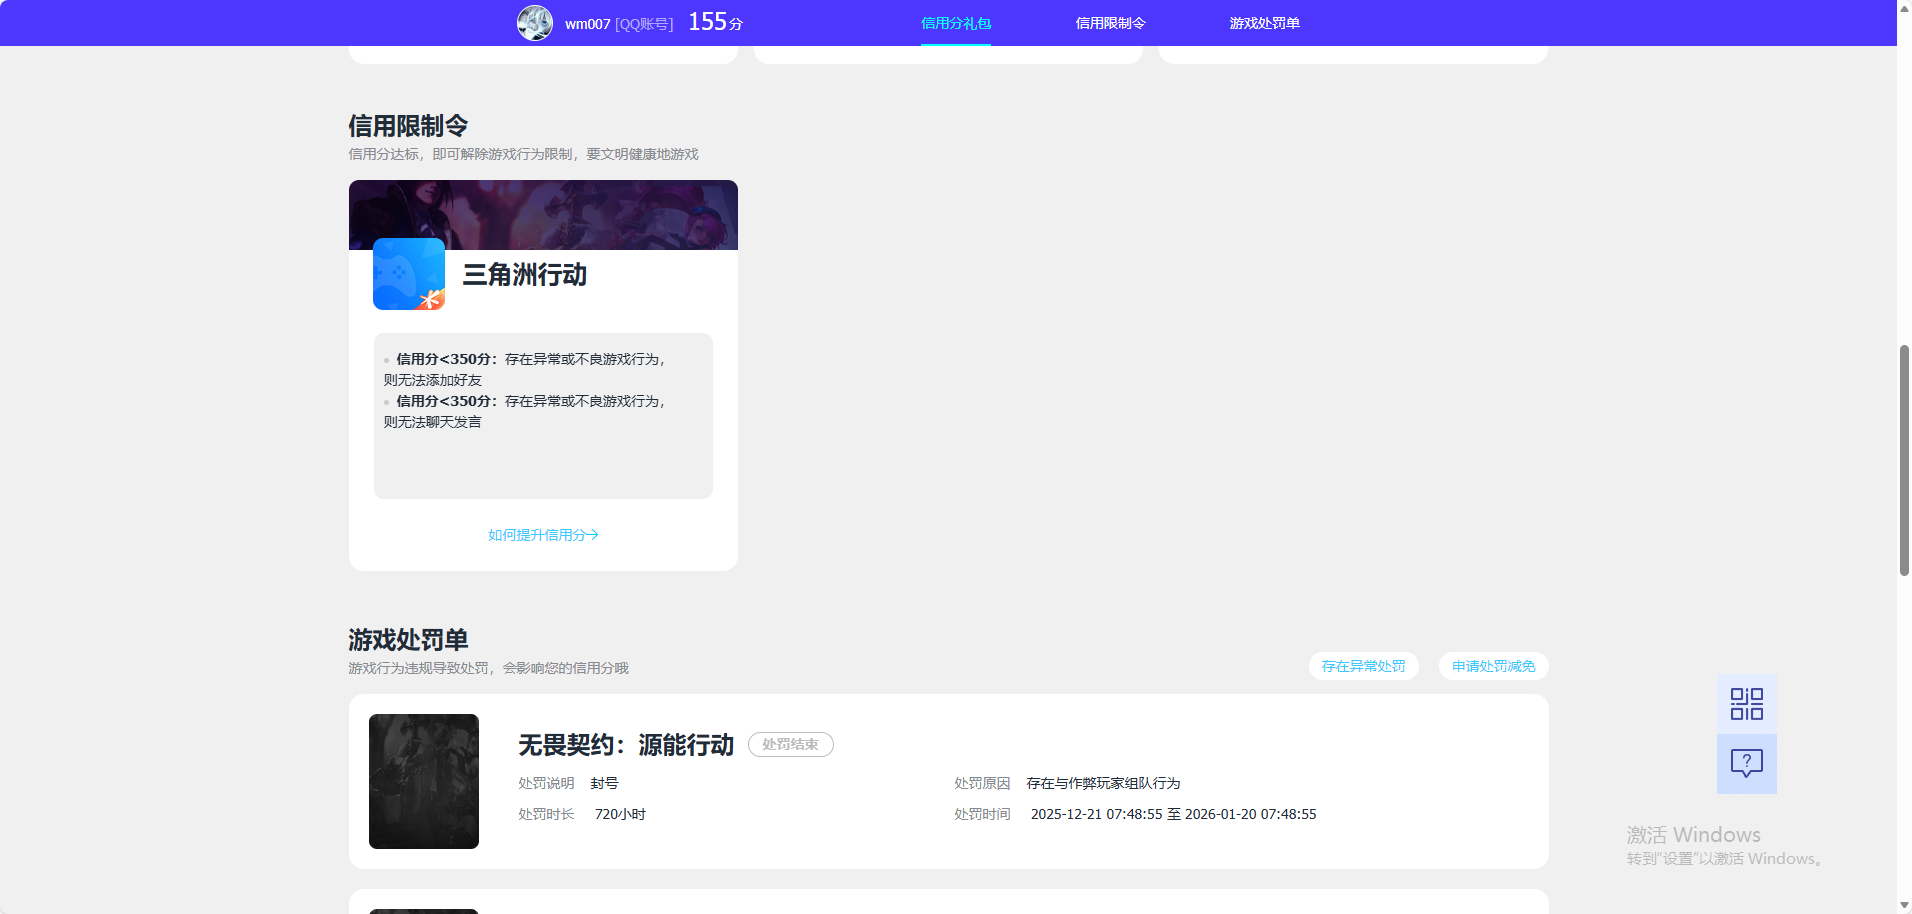Click wm007's avatar in the top bar
This screenshot has width=1912, height=914.
pyautogui.click(x=535, y=22)
